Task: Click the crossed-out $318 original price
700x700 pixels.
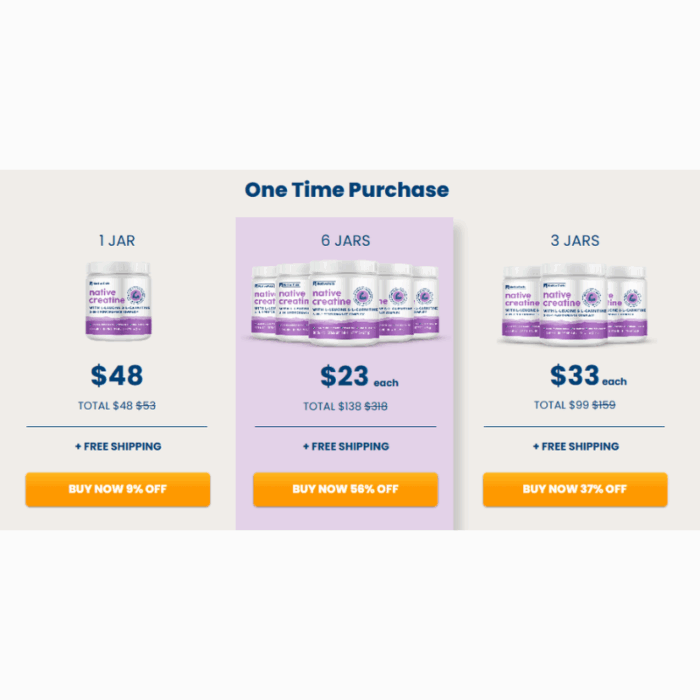Action: coord(376,406)
